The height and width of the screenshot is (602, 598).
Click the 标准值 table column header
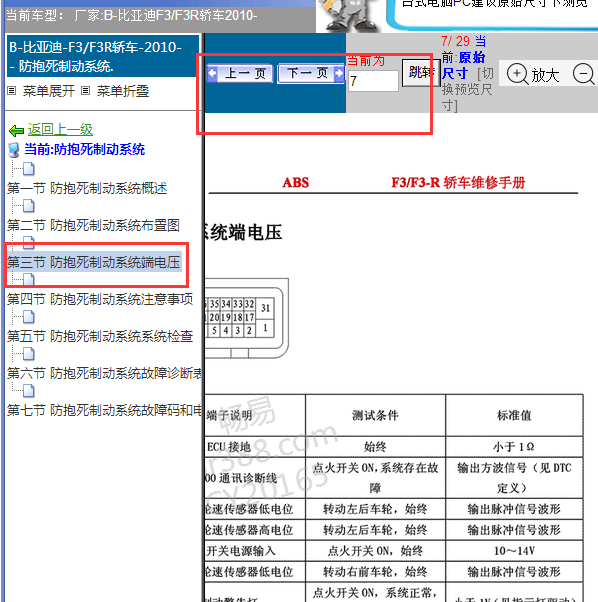point(514,415)
